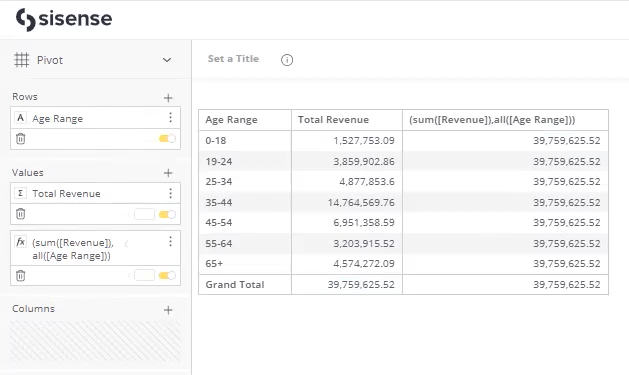Edit the sum Revenue formula in Values
629x375 pixels.
pyautogui.click(x=73, y=249)
